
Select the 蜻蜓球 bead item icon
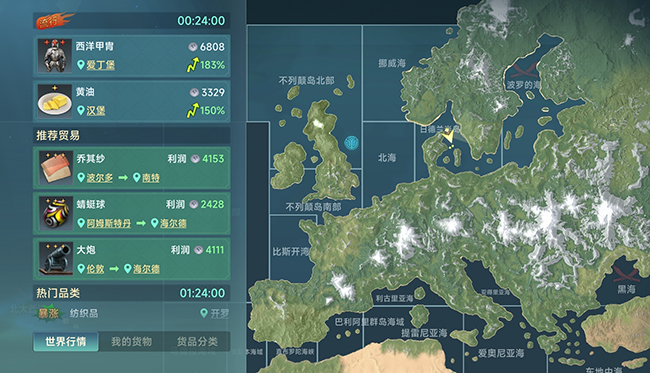click(x=56, y=213)
